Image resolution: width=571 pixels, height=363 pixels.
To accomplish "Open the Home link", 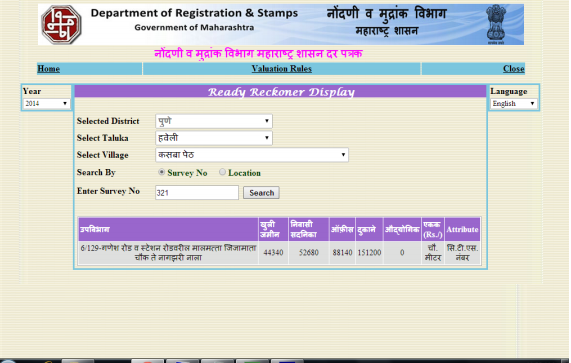I will tap(48, 69).
